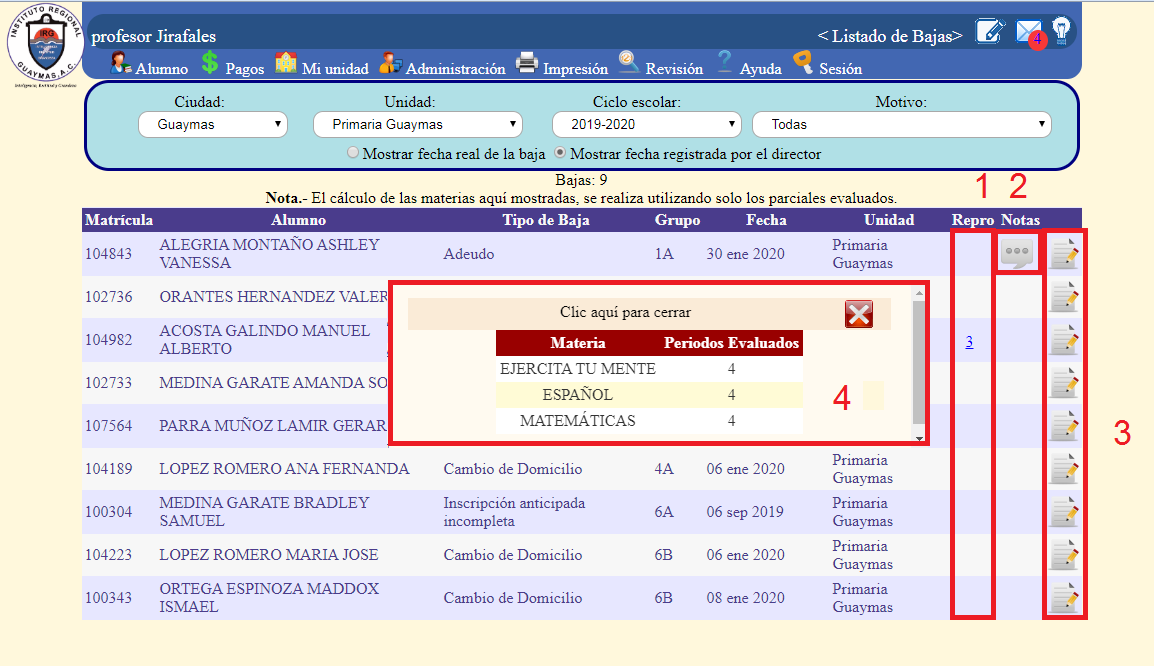Click matrícula 107564
Image resolution: width=1154 pixels, height=666 pixels.
point(108,425)
